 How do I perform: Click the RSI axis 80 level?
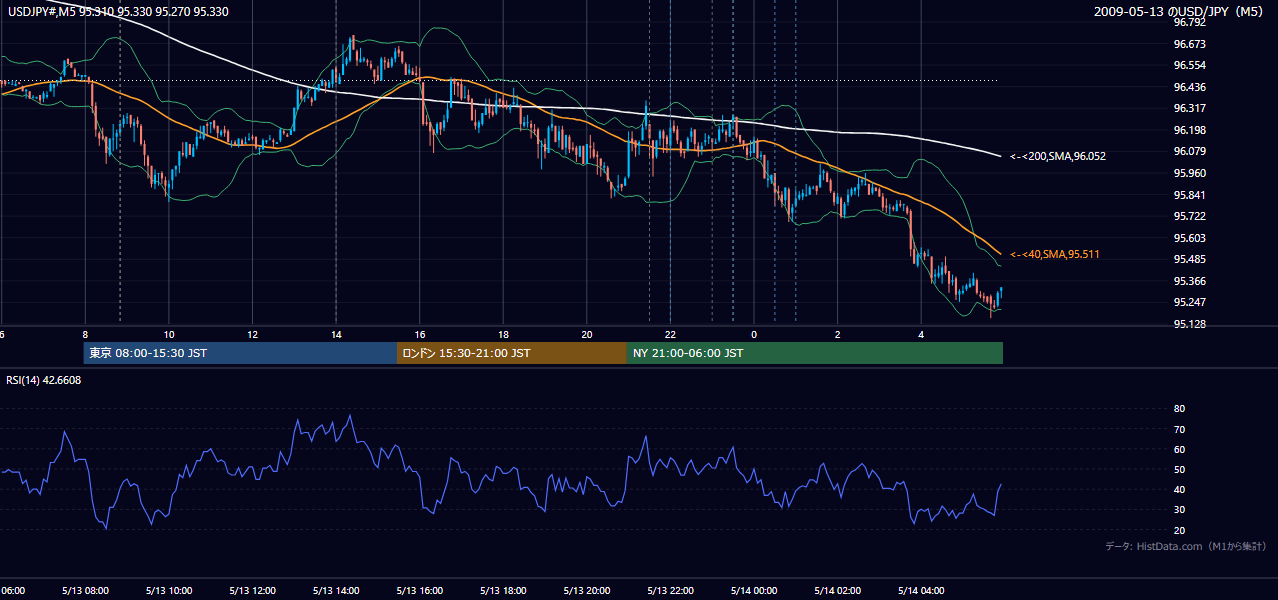coord(1179,409)
